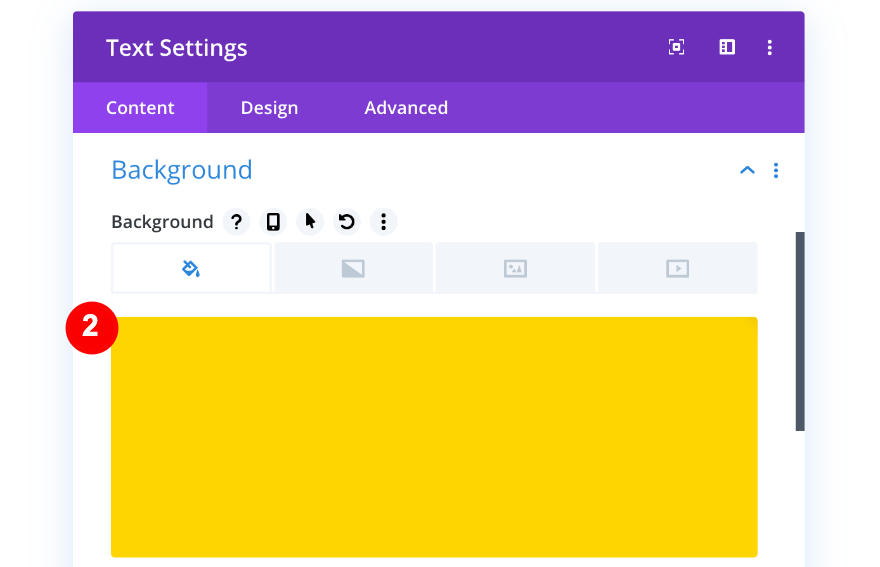Viewport: 880px width, 567px height.
Task: Switch to the Design tab
Action: click(x=269, y=108)
